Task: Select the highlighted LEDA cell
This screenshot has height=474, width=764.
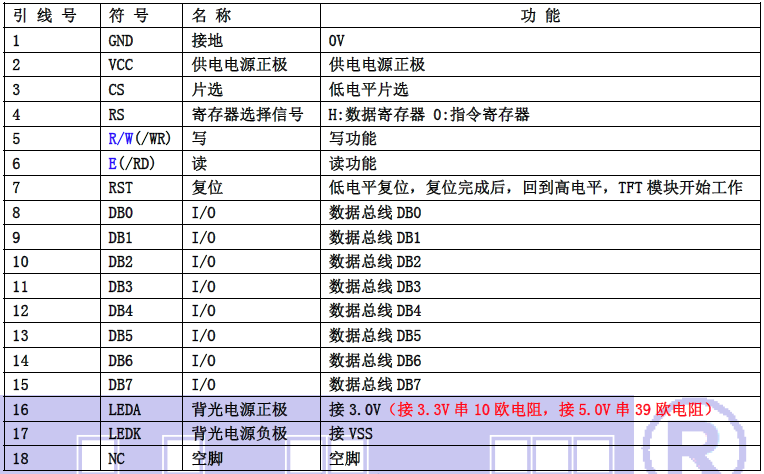Action: click(x=123, y=409)
